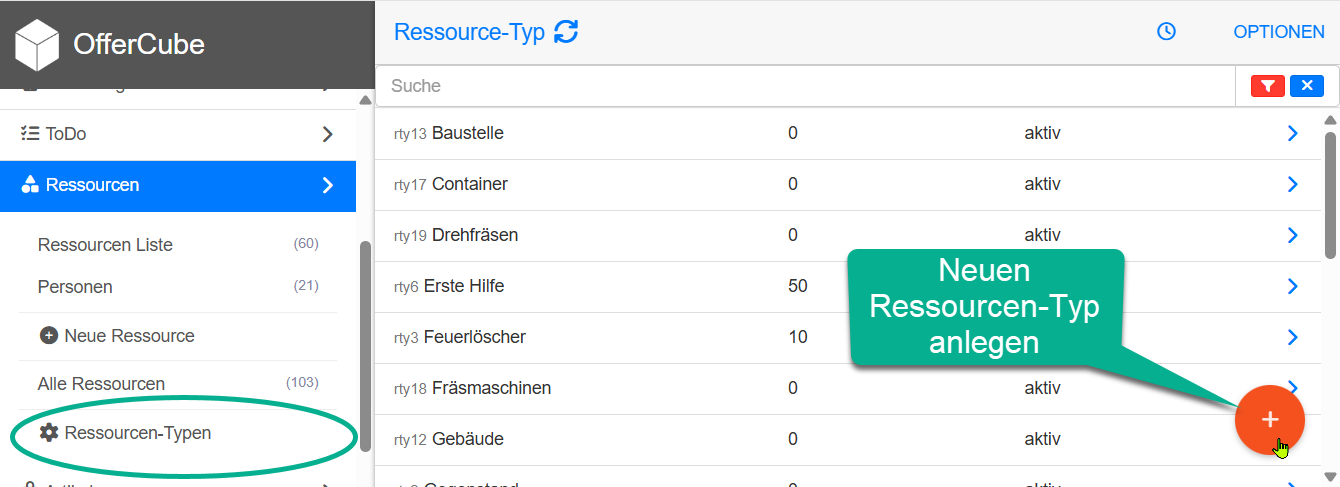
Task: Click the red filter button
Action: click(1268, 86)
